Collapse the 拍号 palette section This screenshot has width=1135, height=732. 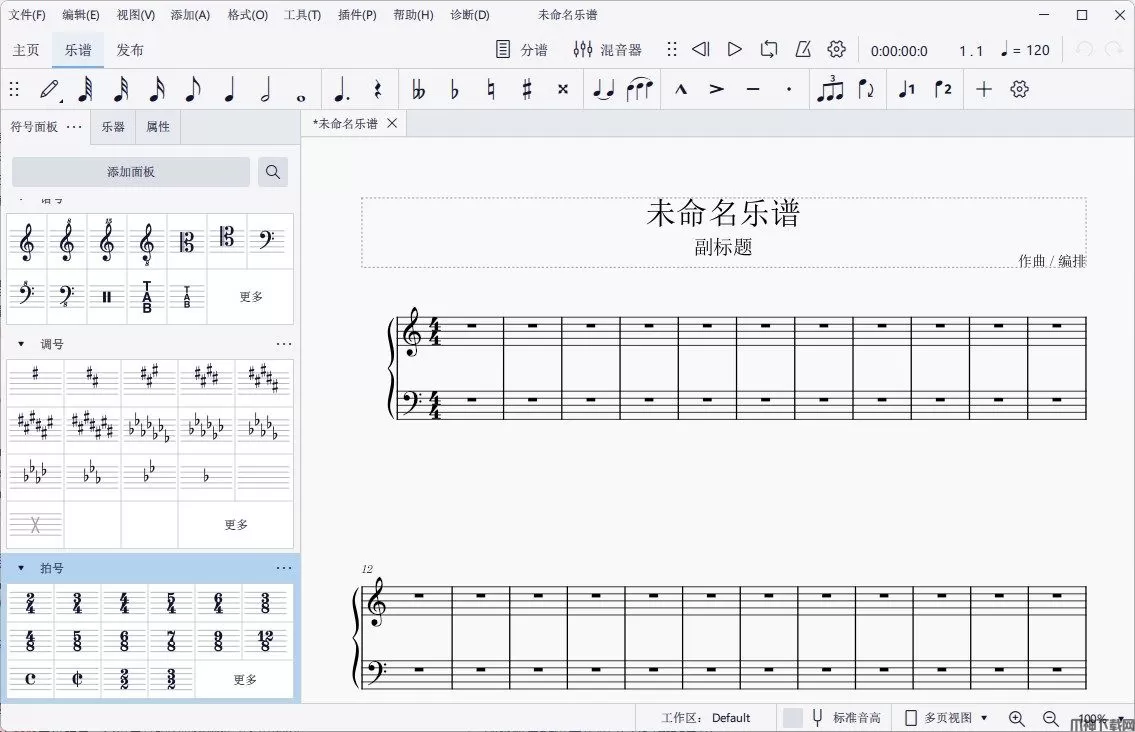click(21, 568)
